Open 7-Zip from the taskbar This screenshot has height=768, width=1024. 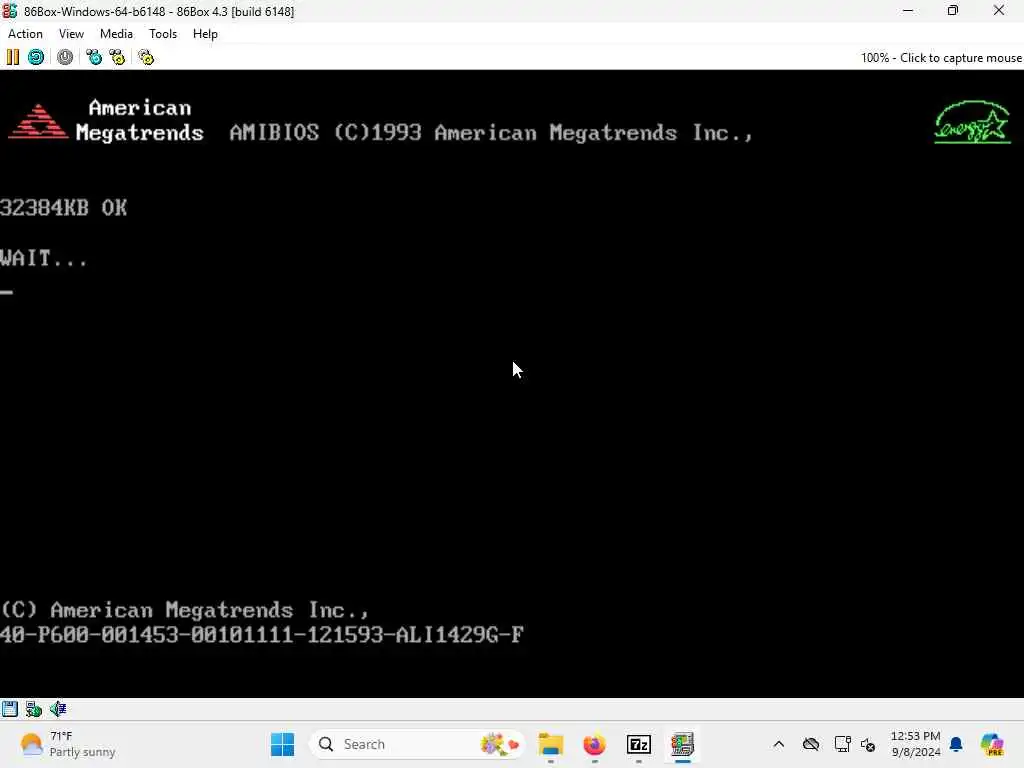[x=639, y=744]
